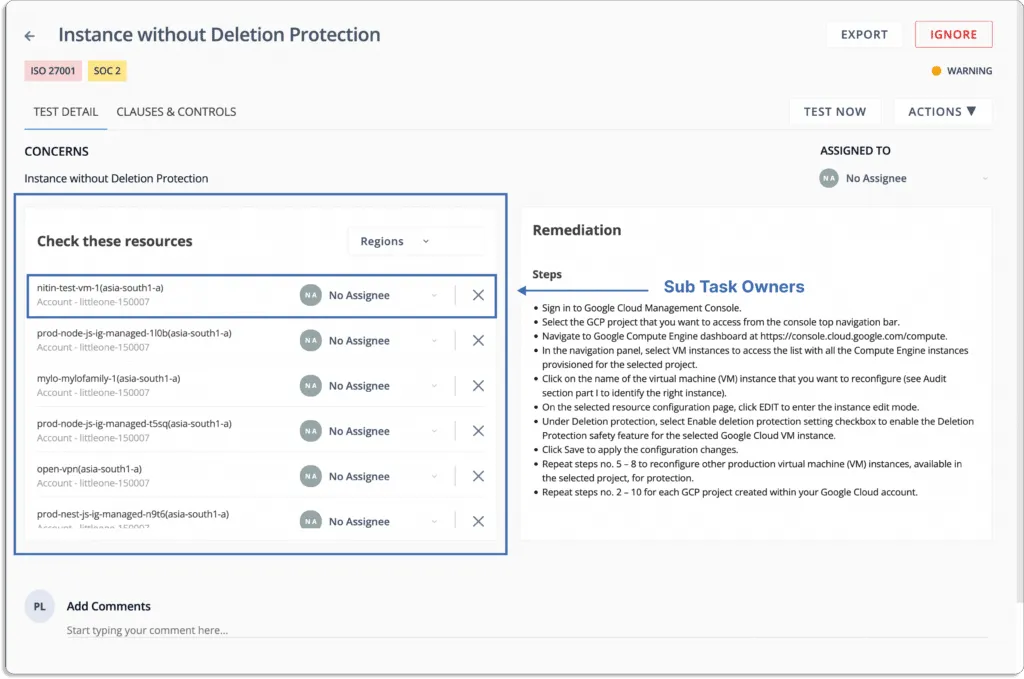Click NA avatar for mylo-mylofamily-1 row
Viewport: 1024px width, 679px height.
pos(311,386)
